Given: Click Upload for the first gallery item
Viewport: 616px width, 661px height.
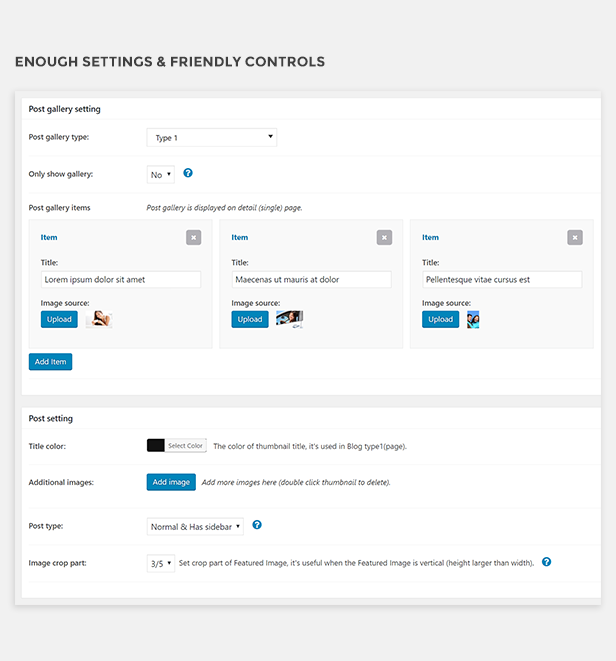Looking at the screenshot, I should pyautogui.click(x=59, y=319).
